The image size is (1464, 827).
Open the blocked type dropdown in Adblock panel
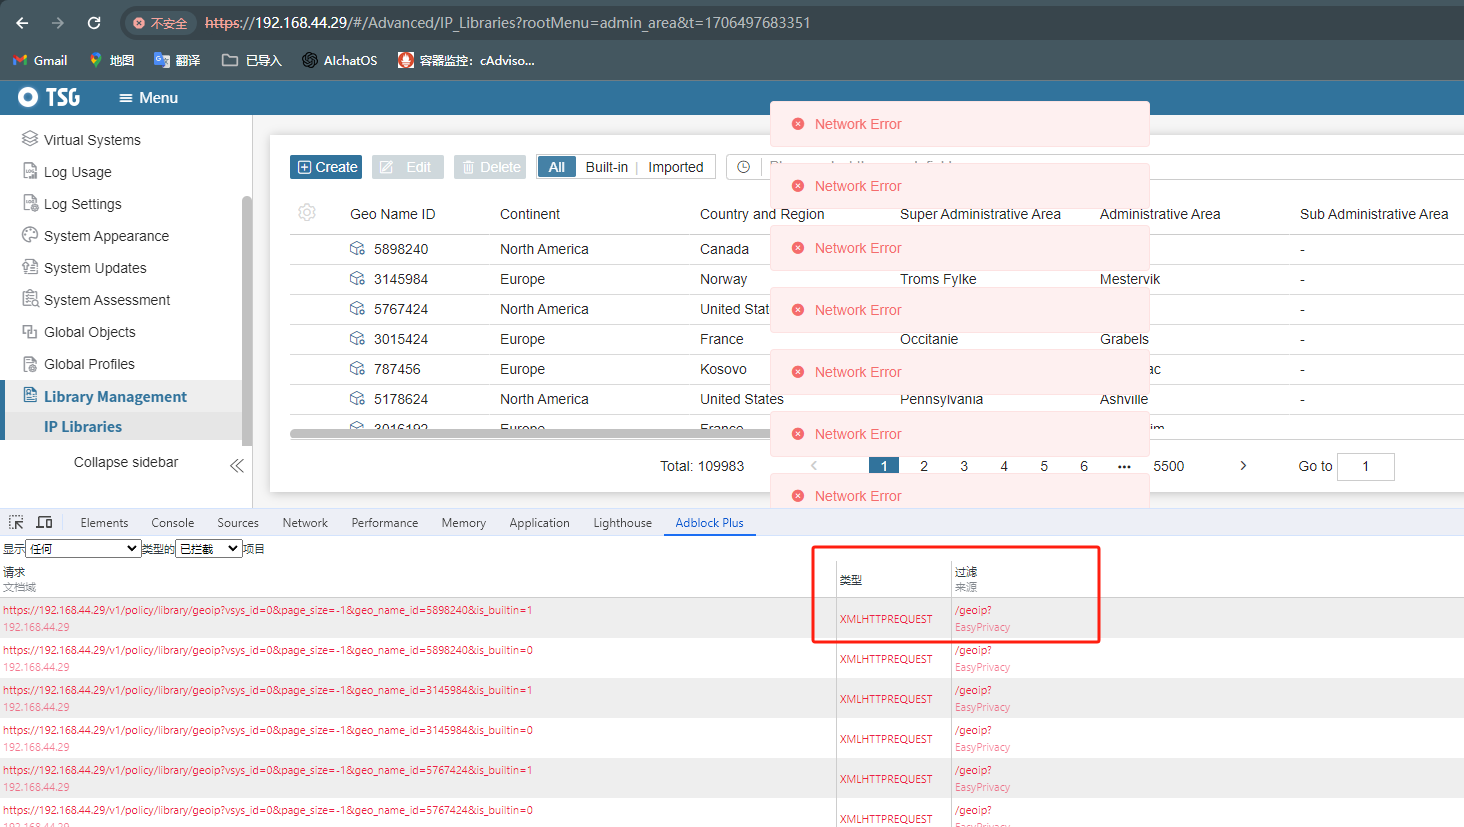208,548
